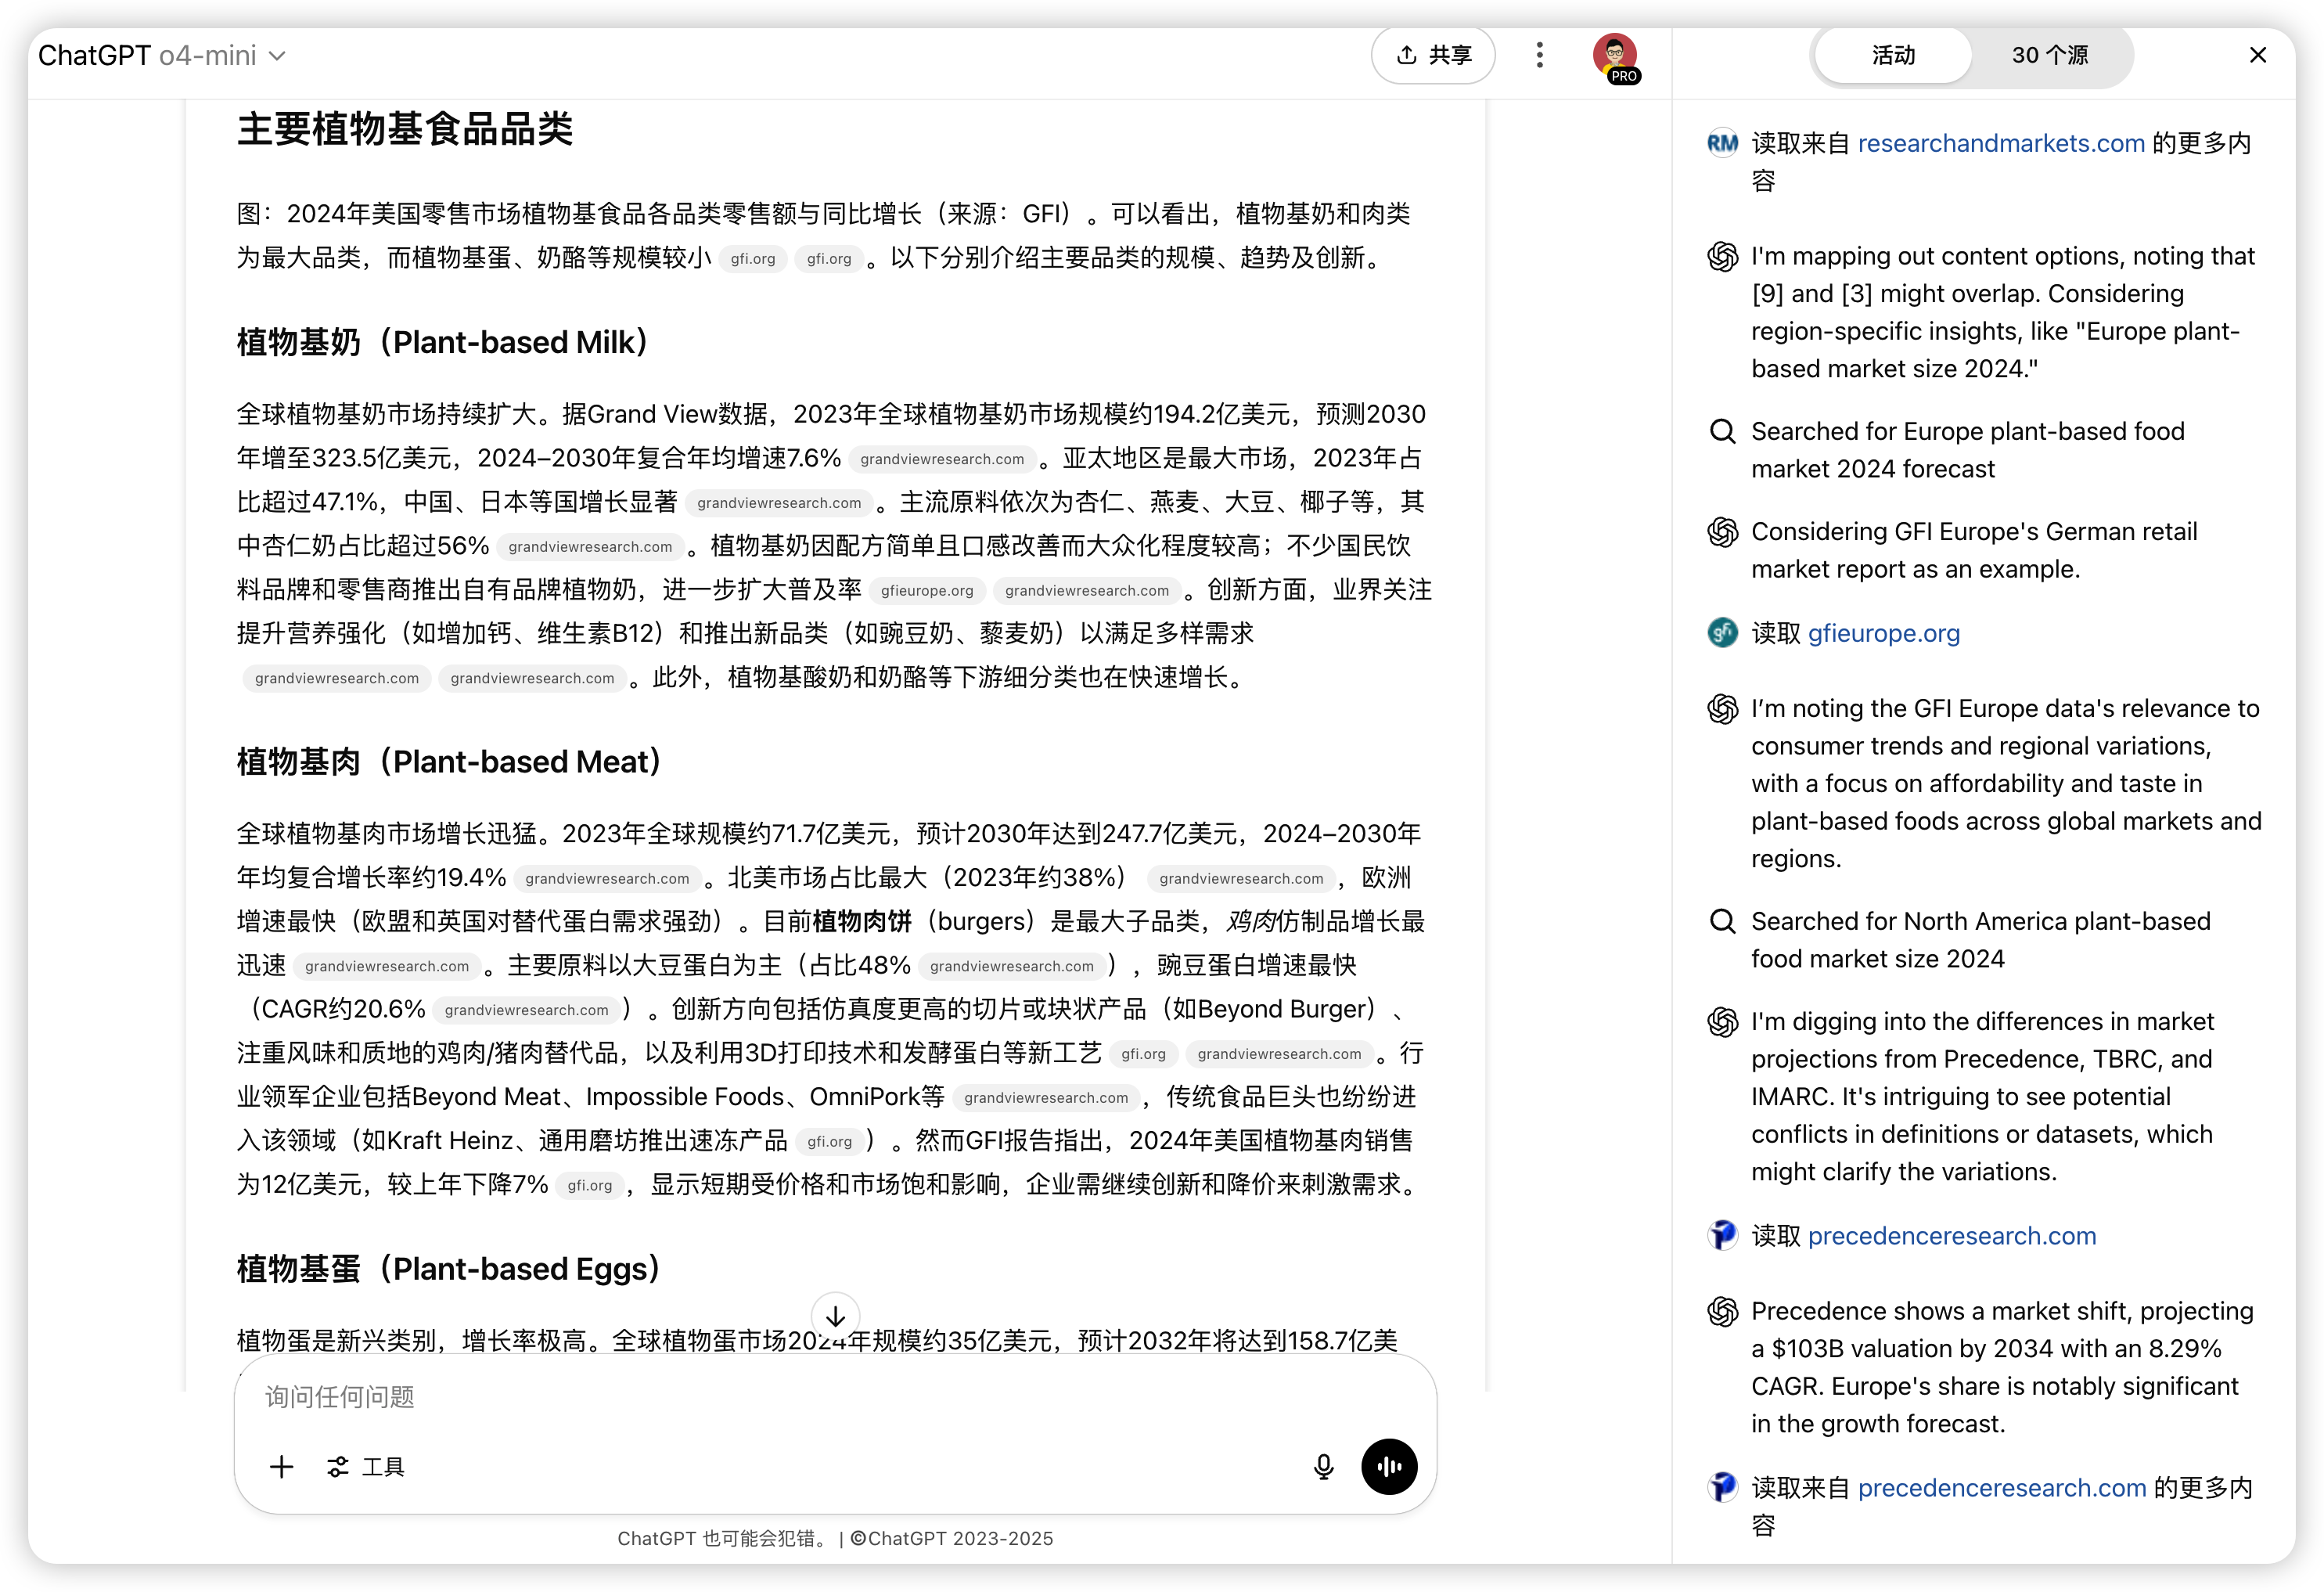Click the 共享 share button
Image resolution: width=2324 pixels, height=1592 pixels.
coord(1432,55)
